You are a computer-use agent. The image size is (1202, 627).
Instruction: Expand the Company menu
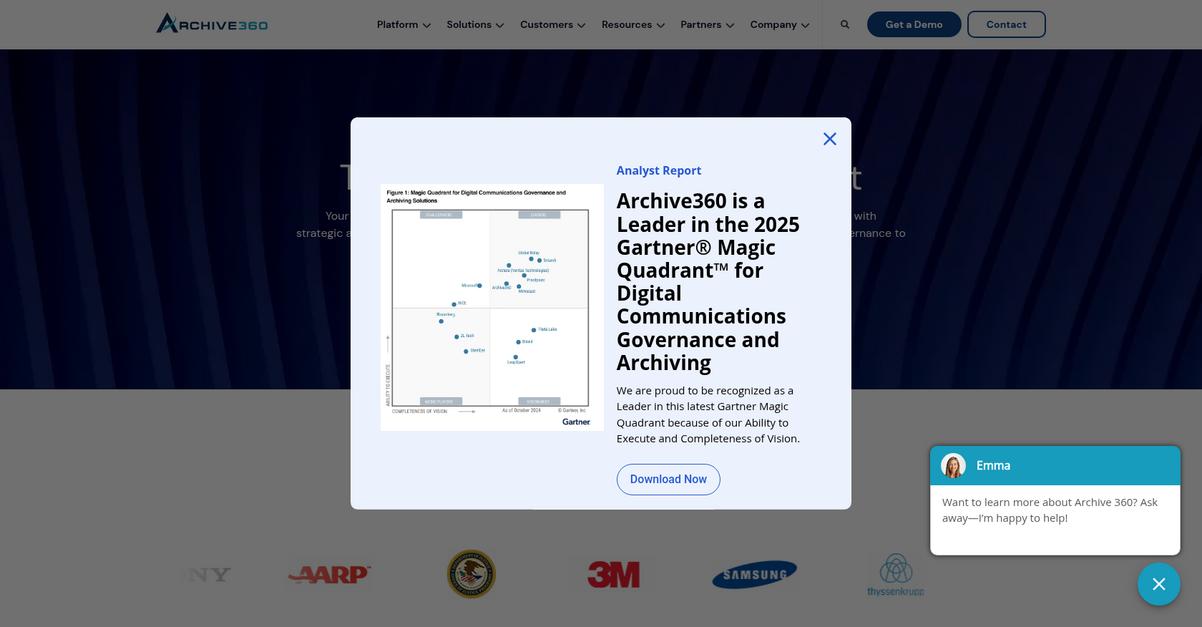click(x=780, y=24)
